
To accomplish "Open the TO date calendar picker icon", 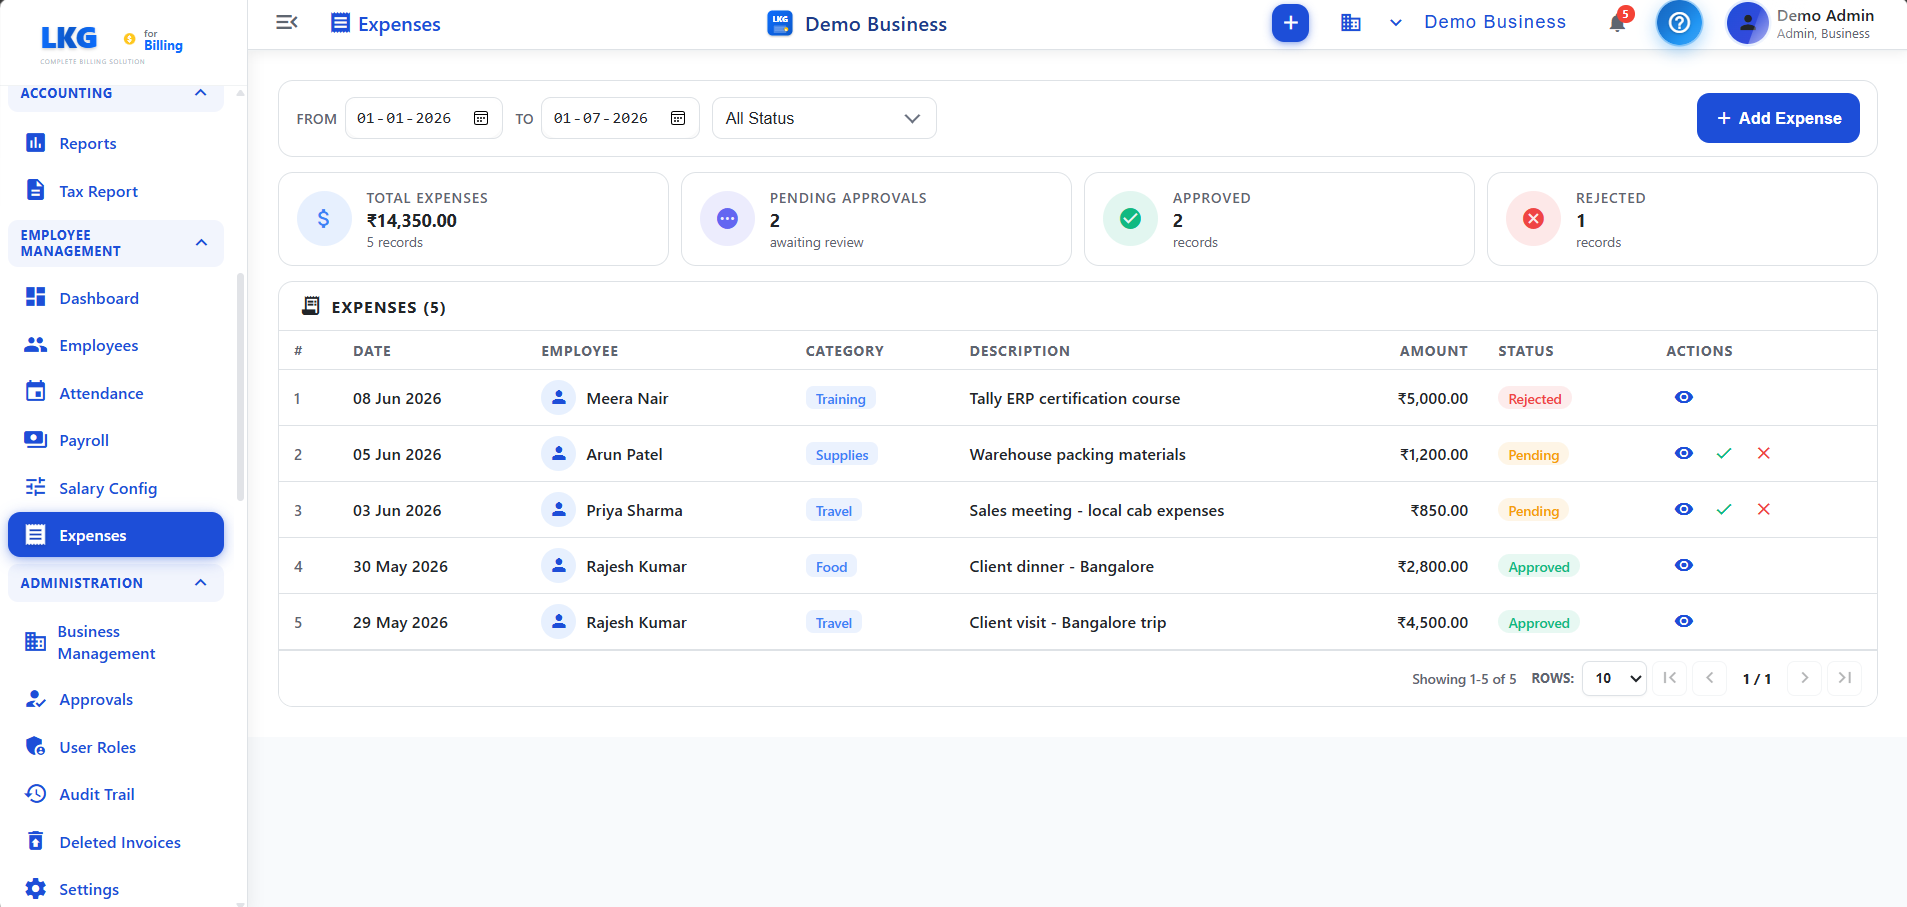I will tap(678, 118).
